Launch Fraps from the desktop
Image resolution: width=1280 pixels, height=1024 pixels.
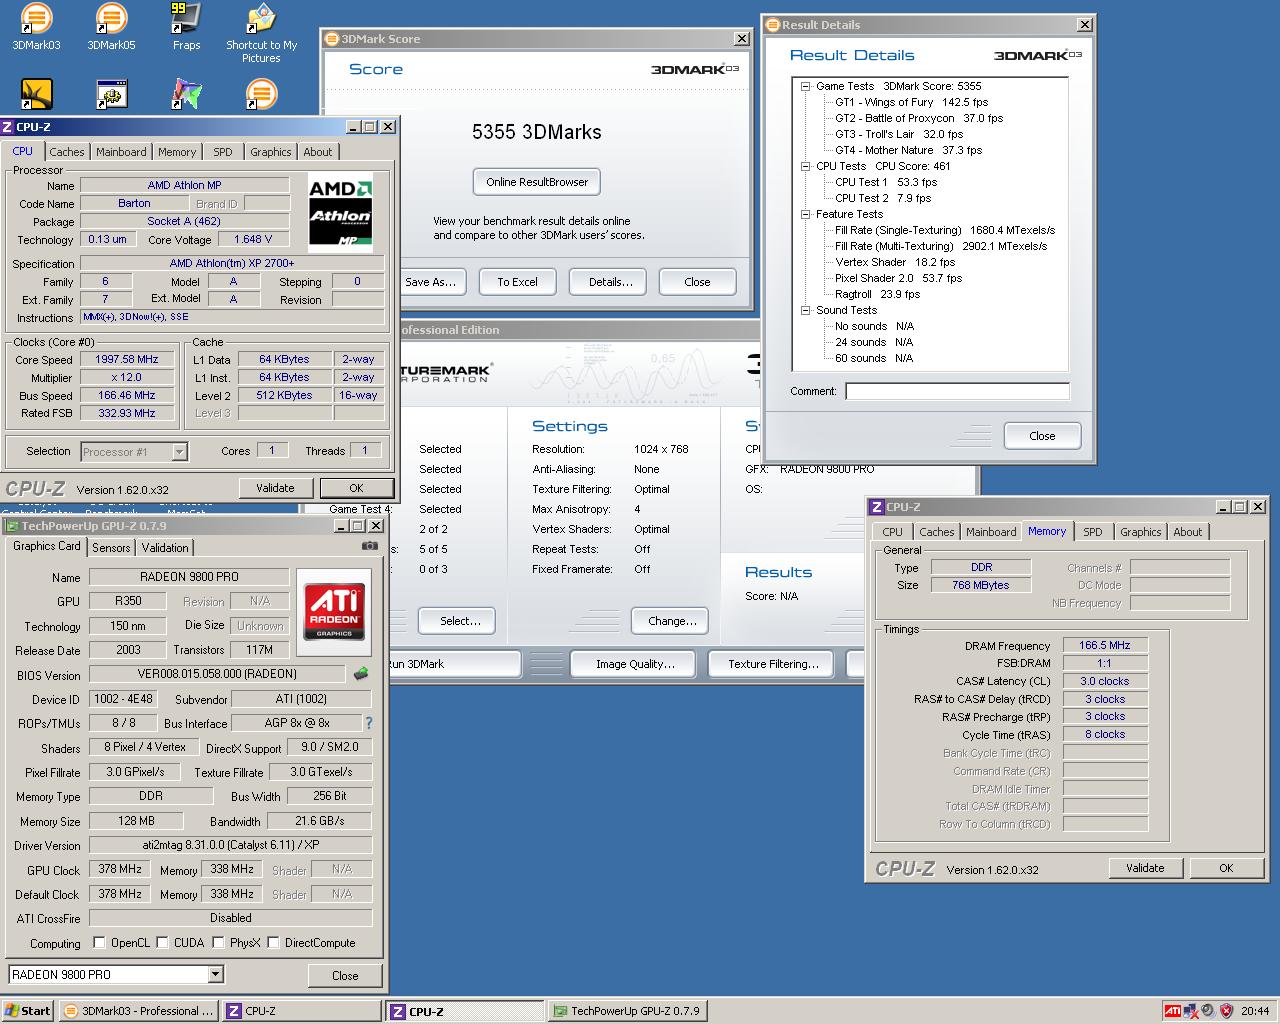[x=186, y=26]
